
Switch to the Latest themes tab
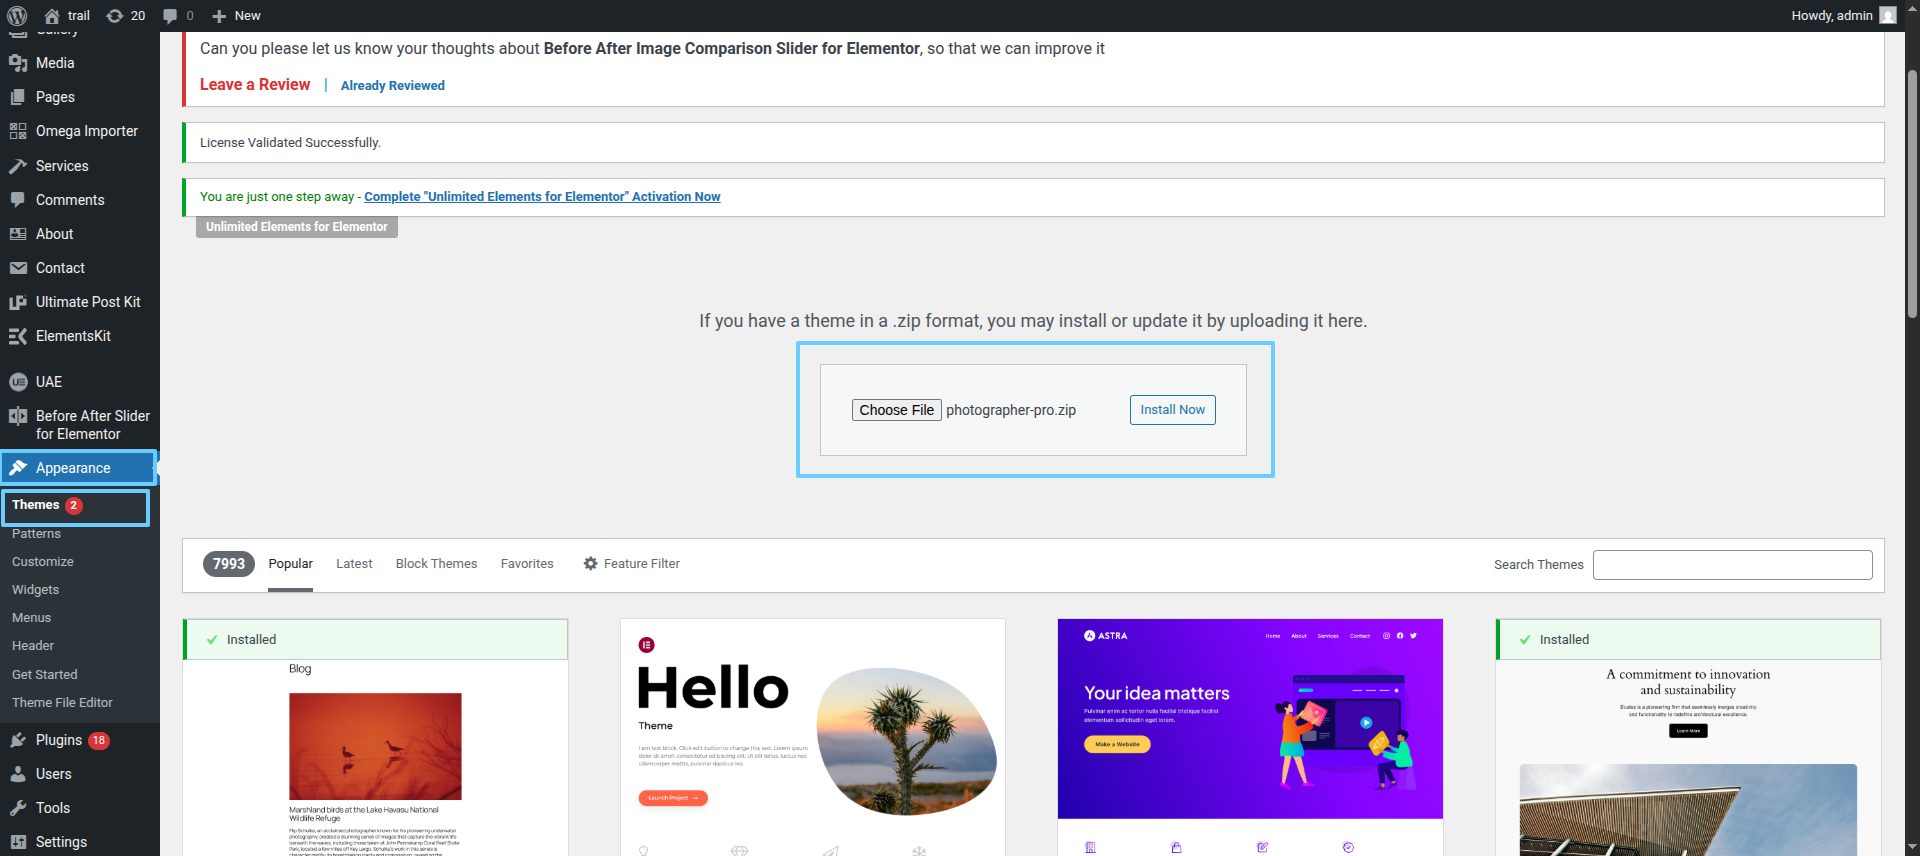pos(354,564)
